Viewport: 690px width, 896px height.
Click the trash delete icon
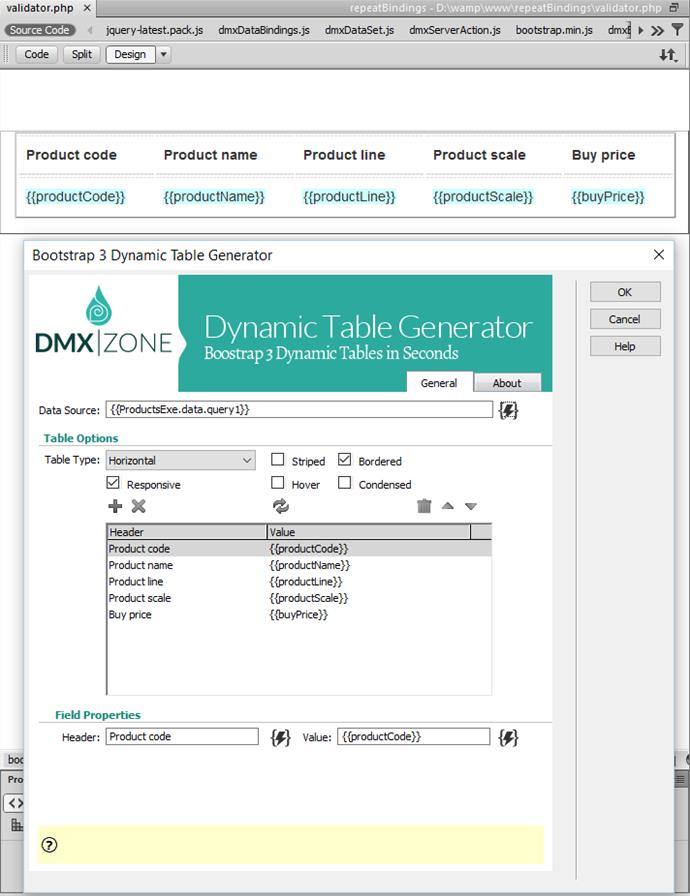pos(424,506)
